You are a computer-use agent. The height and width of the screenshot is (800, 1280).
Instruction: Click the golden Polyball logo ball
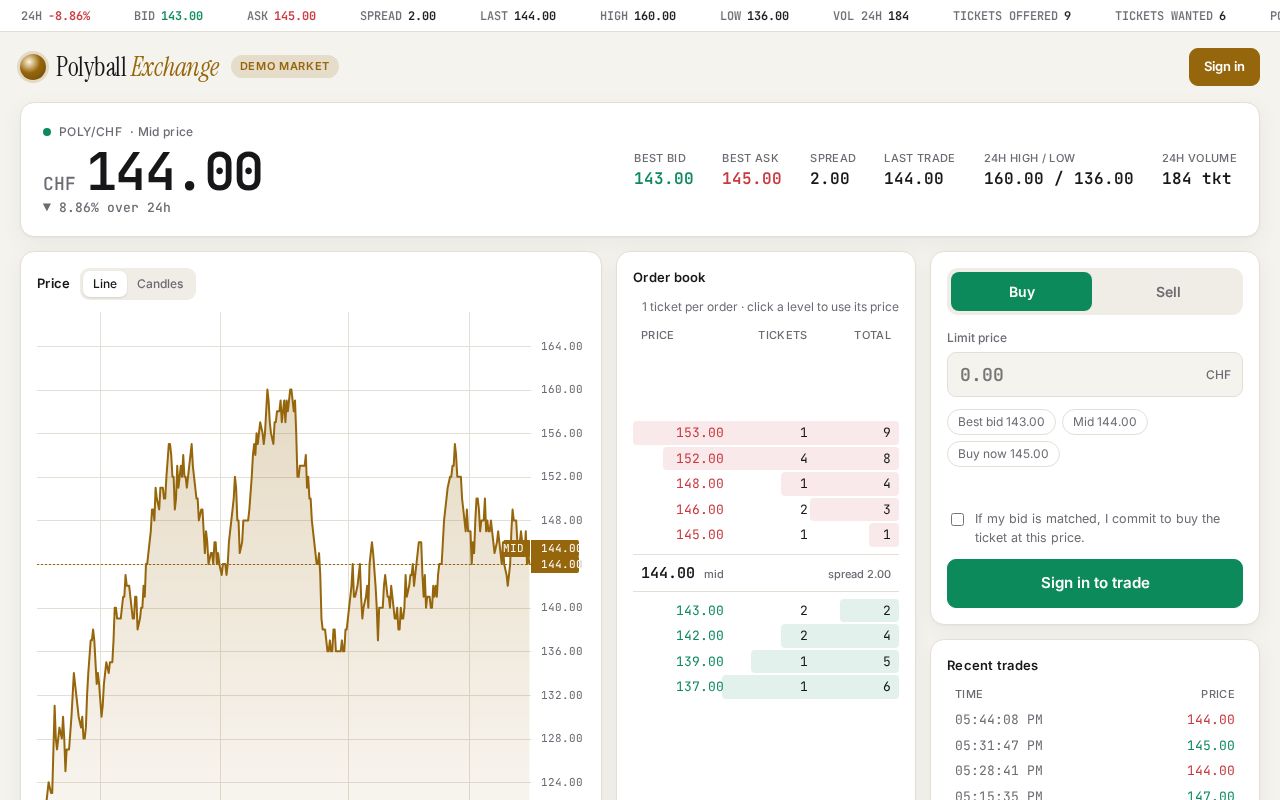click(33, 67)
